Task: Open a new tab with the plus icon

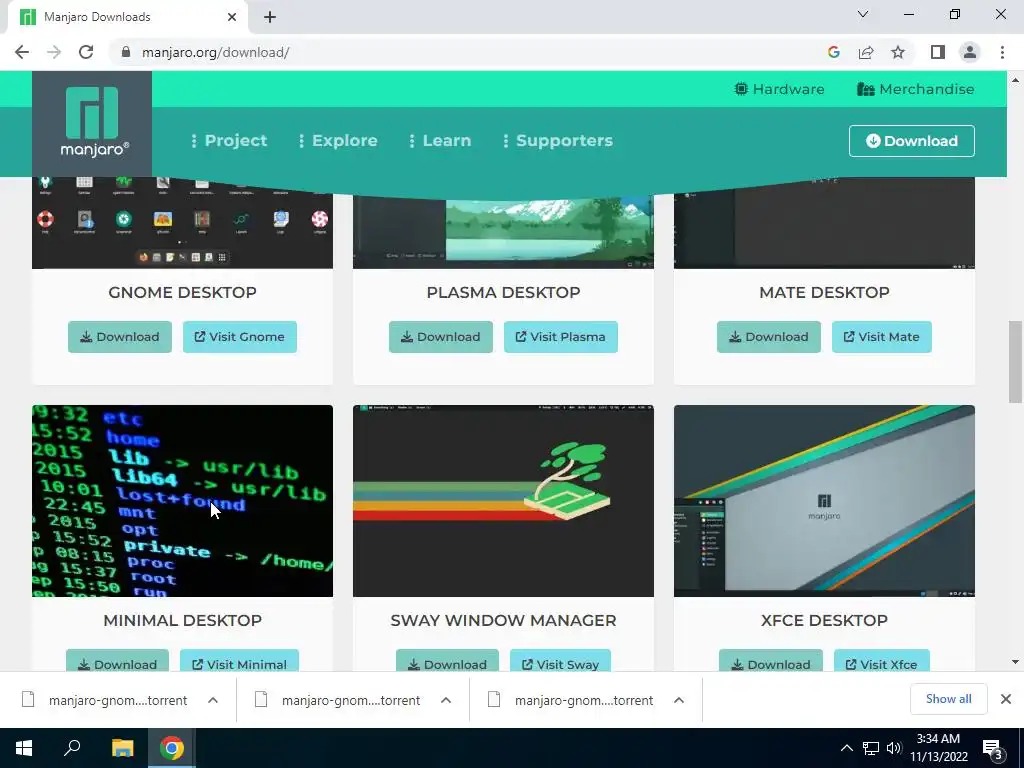Action: coord(270,17)
